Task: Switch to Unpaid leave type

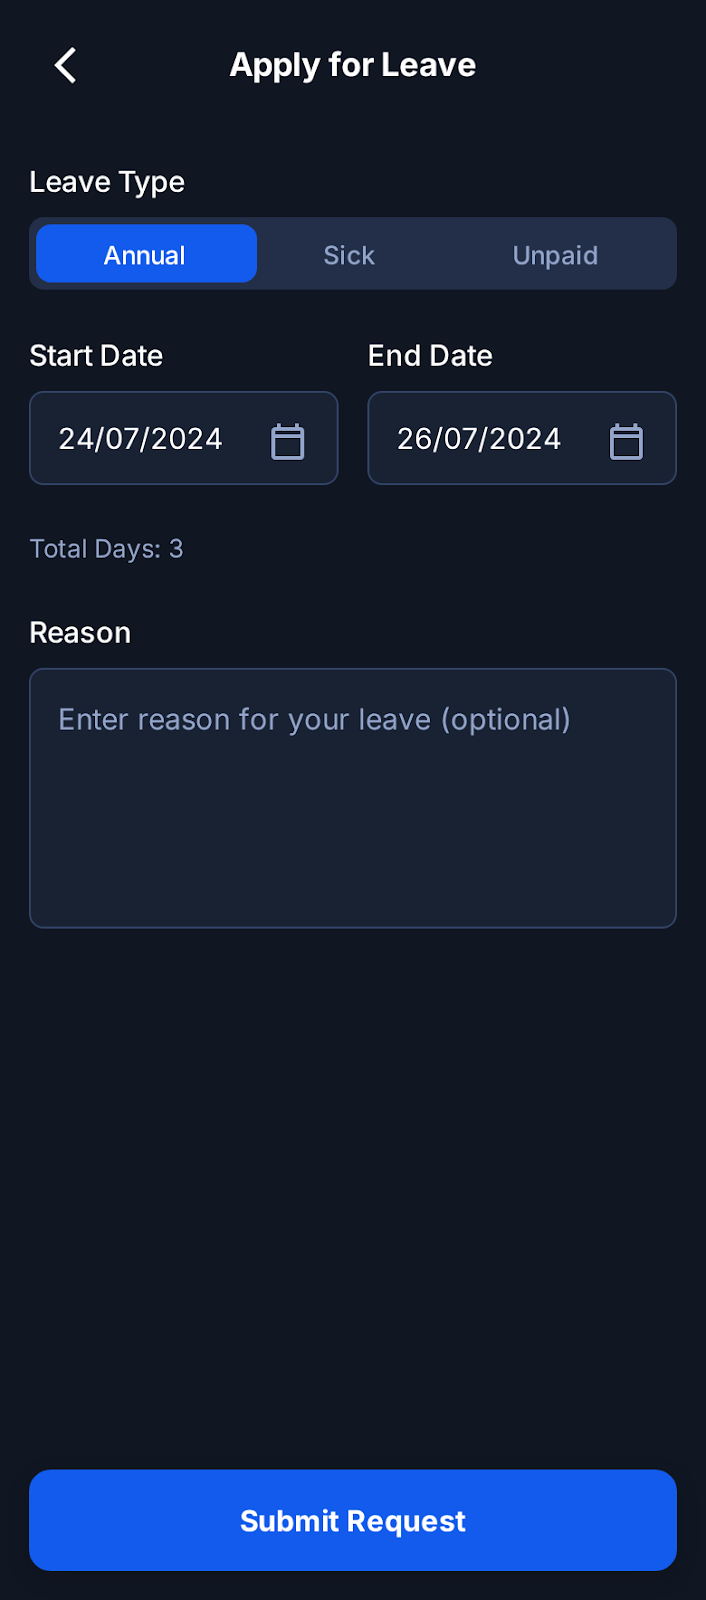Action: [555, 254]
